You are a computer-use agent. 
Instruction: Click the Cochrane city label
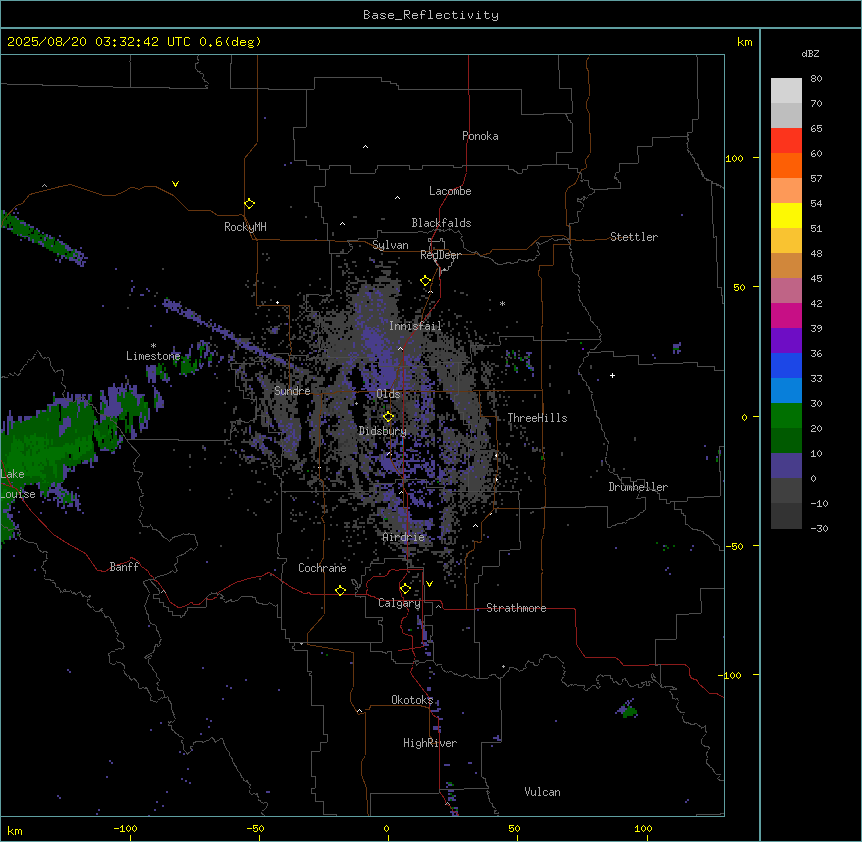(322, 568)
